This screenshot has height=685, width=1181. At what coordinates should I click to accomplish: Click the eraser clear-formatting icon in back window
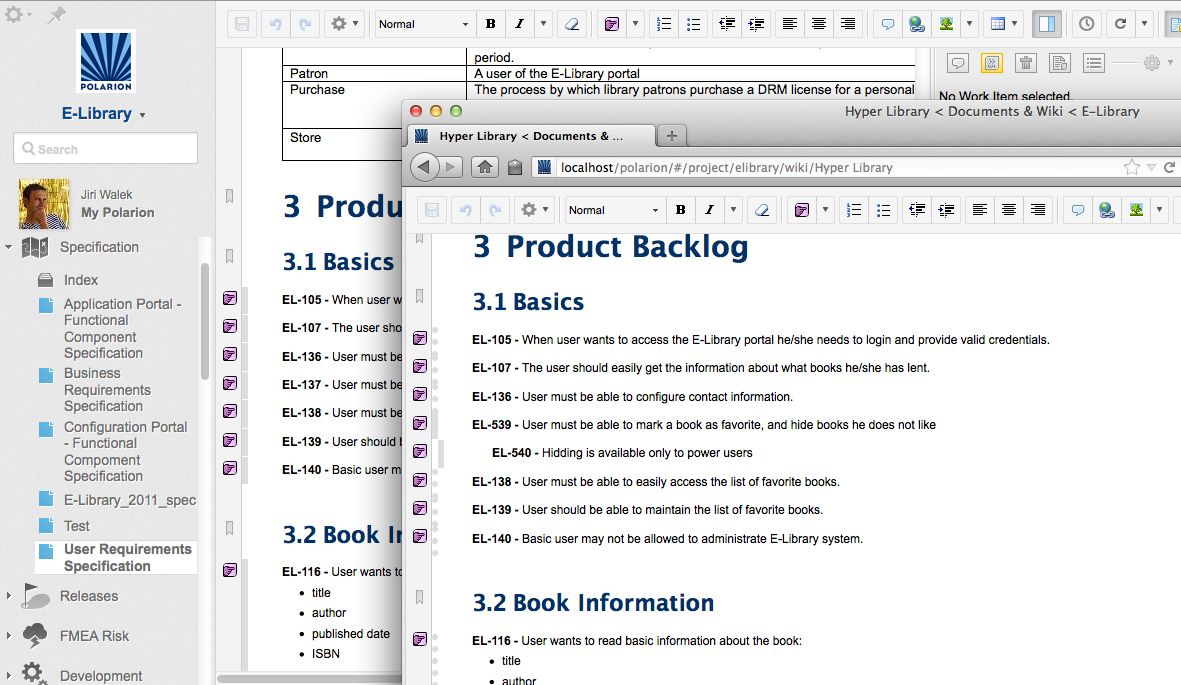572,24
